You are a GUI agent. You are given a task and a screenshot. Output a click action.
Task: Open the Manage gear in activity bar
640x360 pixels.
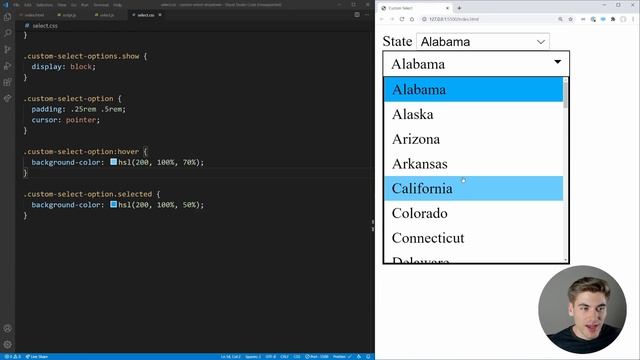tap(7, 344)
